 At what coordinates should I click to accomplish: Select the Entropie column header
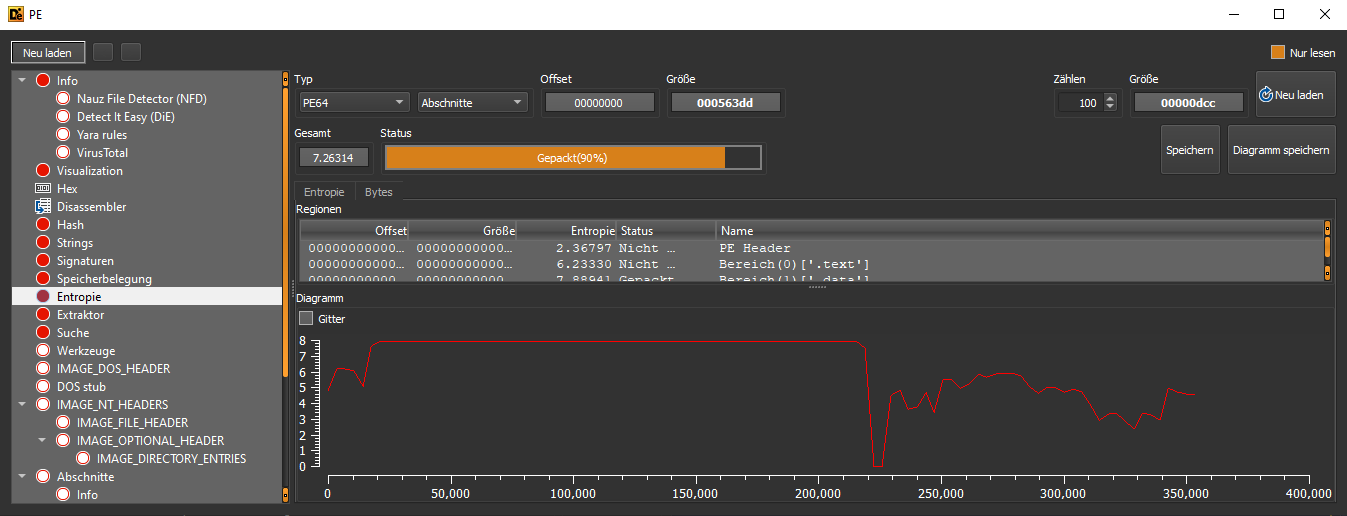coord(566,231)
